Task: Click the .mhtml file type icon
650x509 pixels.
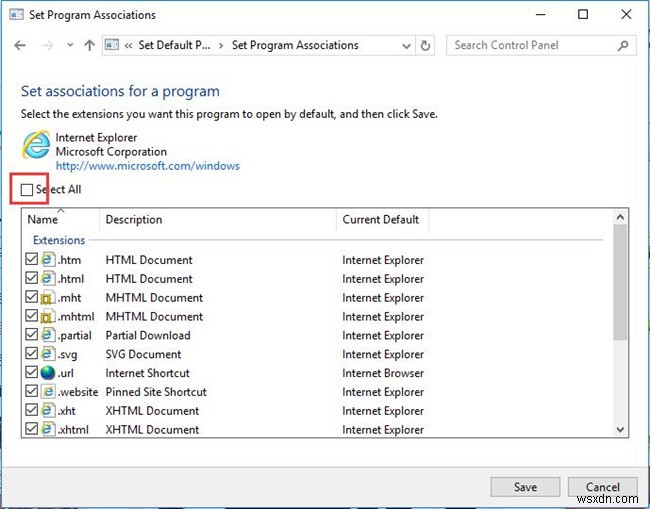Action: click(48, 316)
